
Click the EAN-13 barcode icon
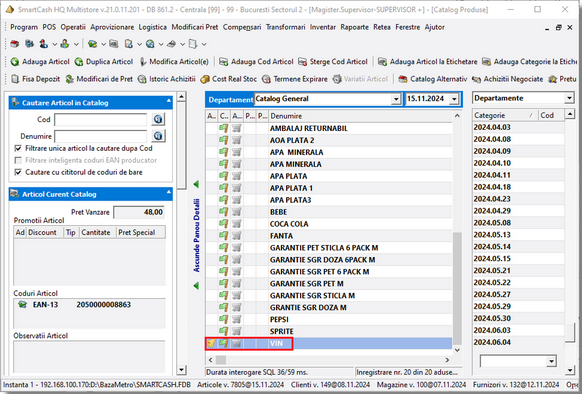click(x=23, y=305)
